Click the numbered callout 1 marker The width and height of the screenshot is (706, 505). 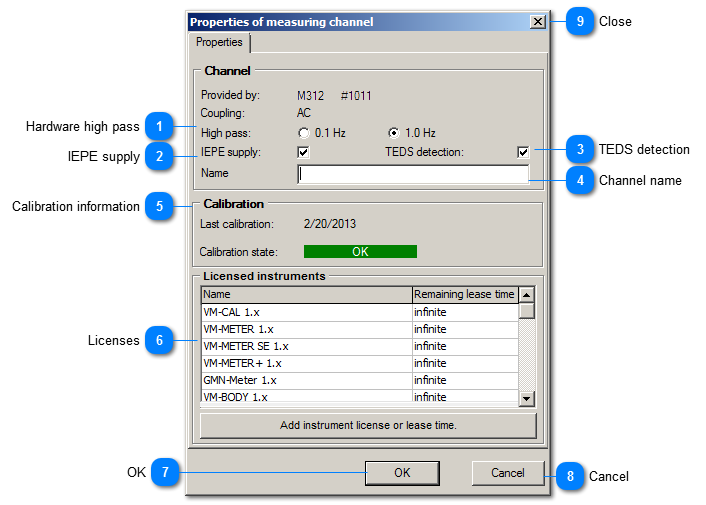[x=157, y=127]
